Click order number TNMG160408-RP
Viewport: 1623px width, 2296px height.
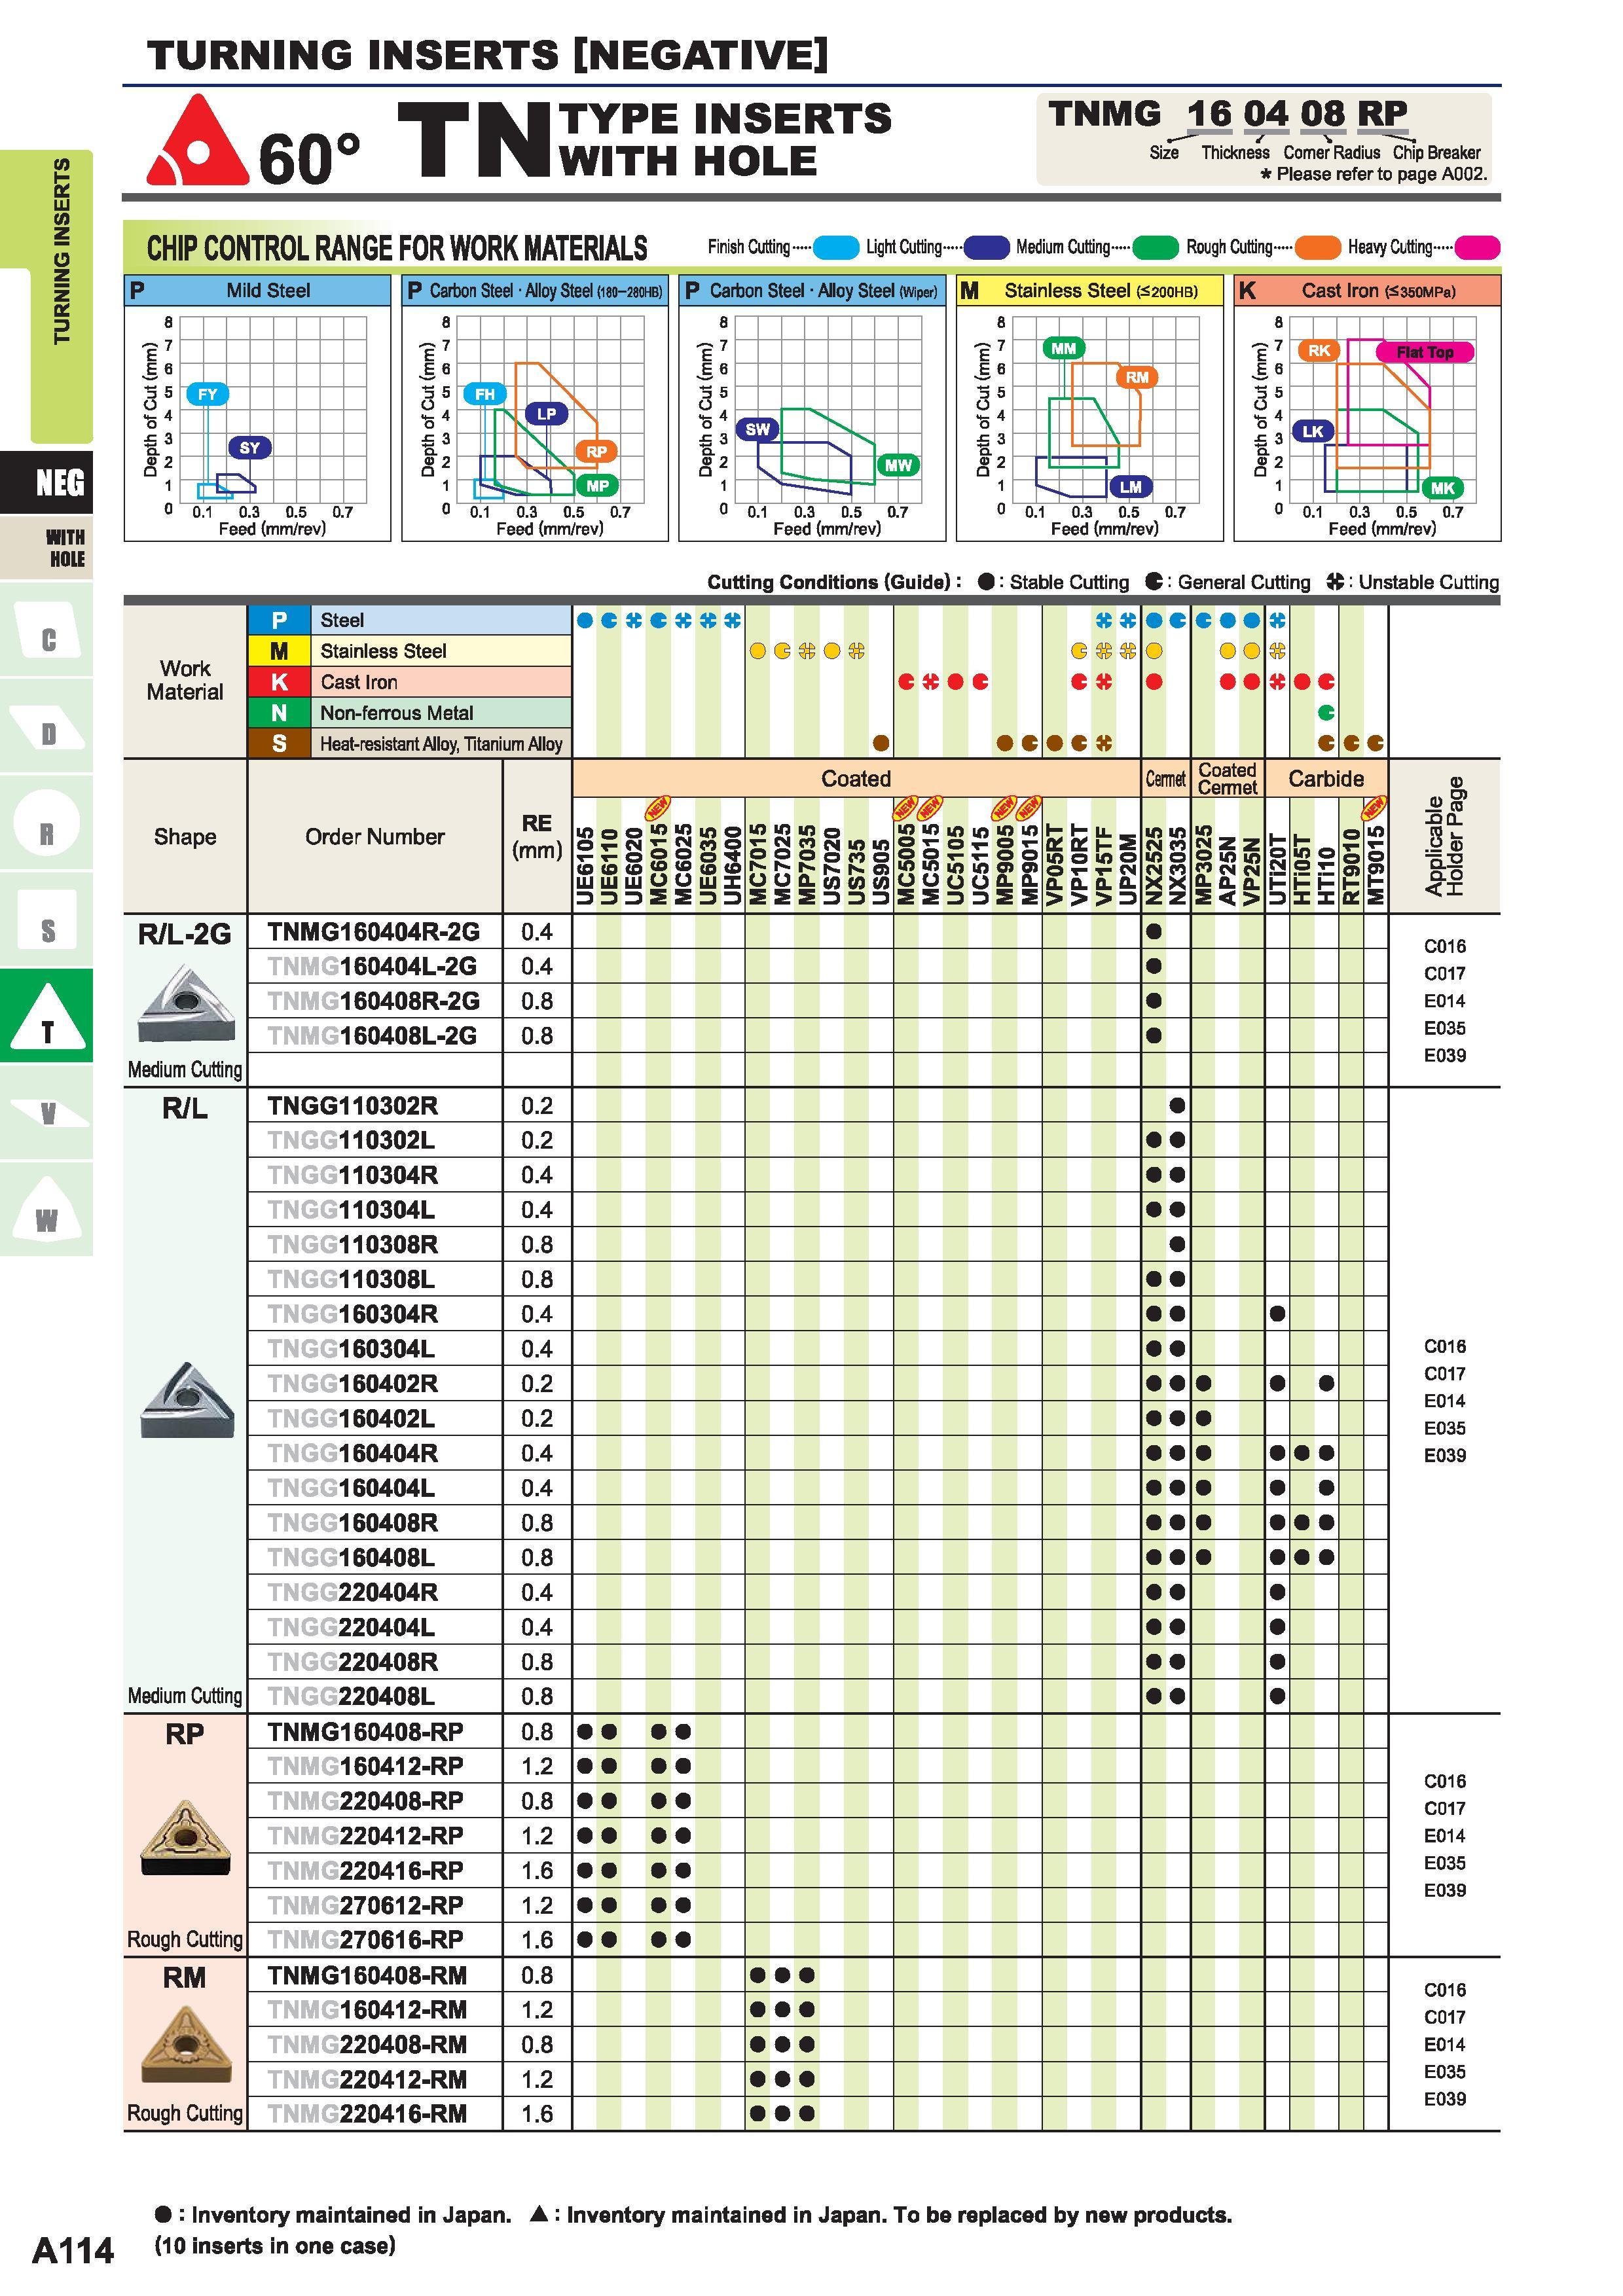[365, 1732]
